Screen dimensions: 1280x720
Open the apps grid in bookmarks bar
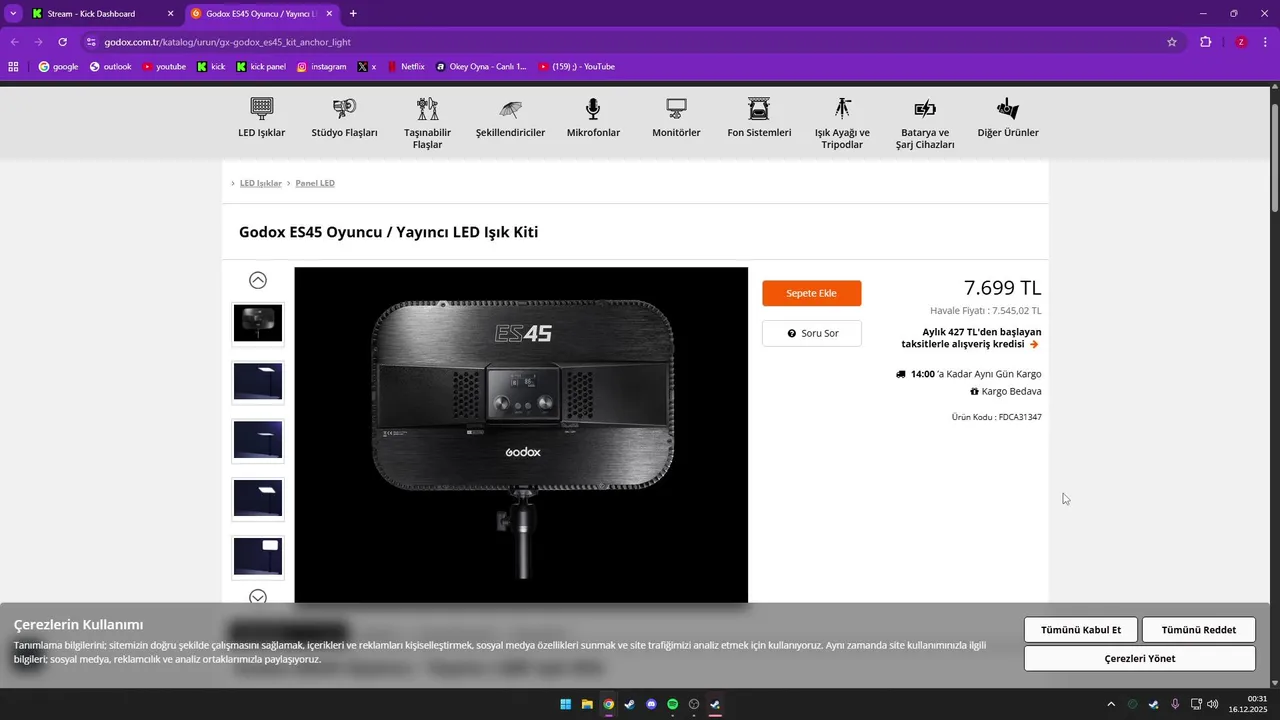click(13, 67)
